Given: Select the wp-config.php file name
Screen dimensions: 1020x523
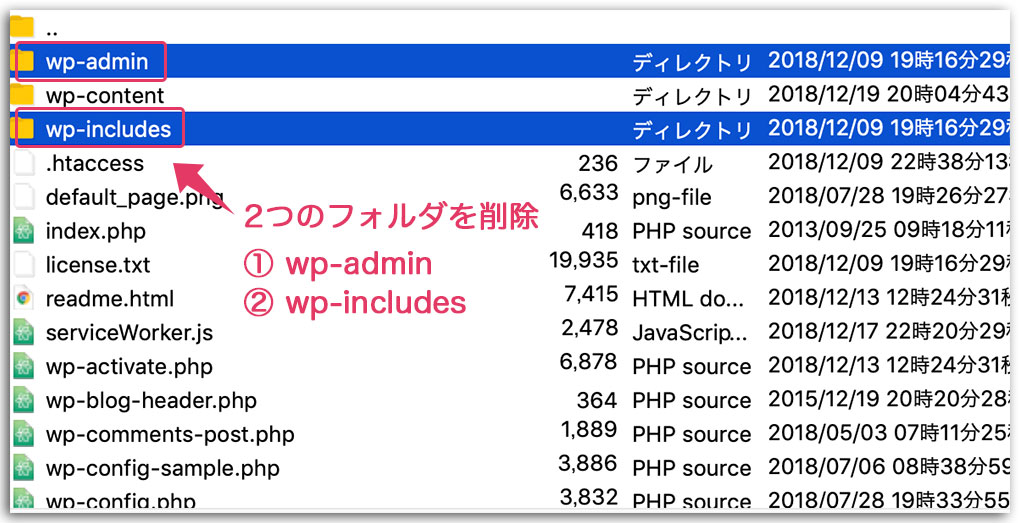Looking at the screenshot, I should point(120,500).
